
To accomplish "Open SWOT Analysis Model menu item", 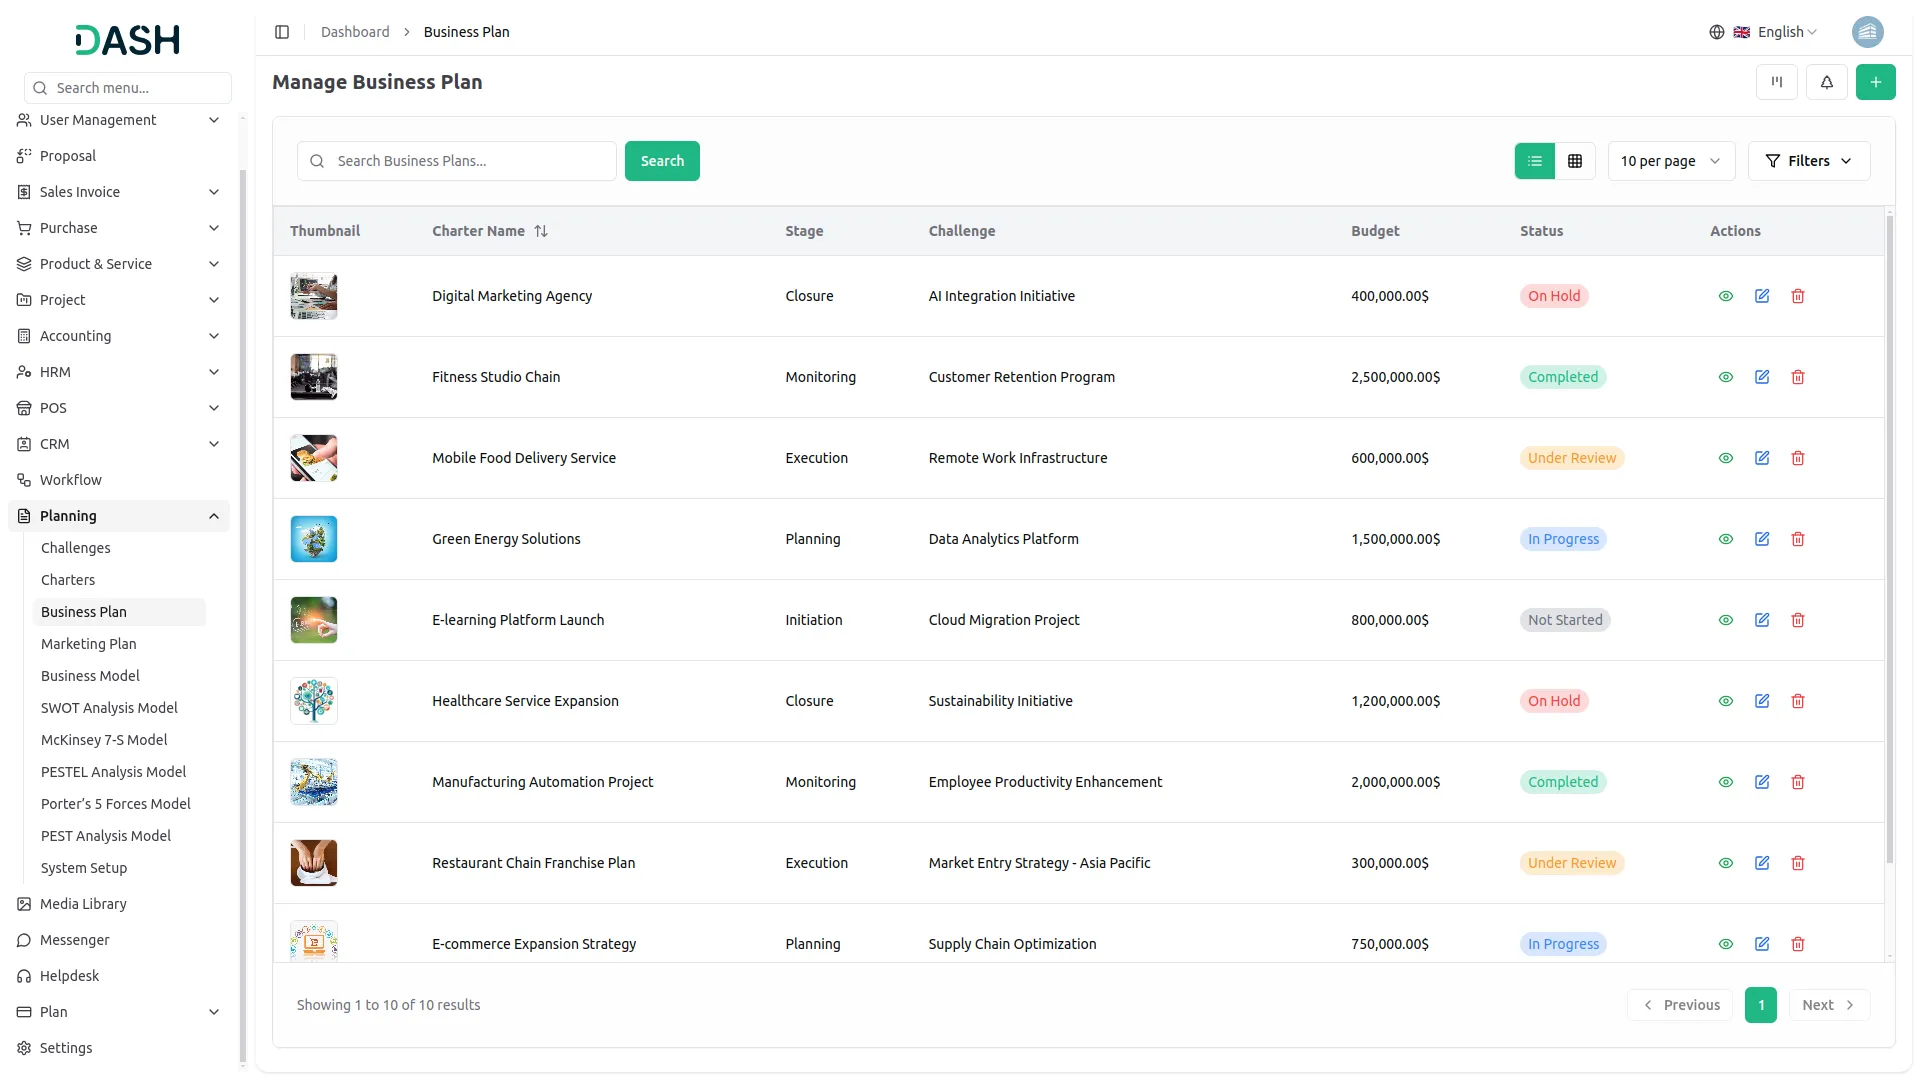I will (x=109, y=708).
